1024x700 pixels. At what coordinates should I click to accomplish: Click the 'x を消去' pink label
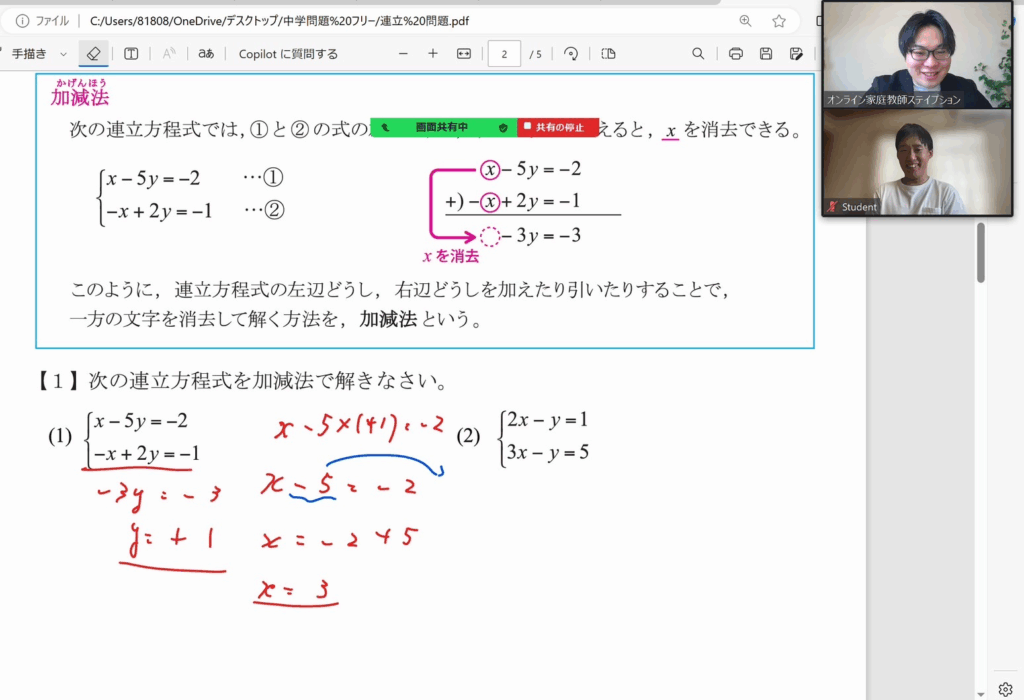tap(451, 256)
